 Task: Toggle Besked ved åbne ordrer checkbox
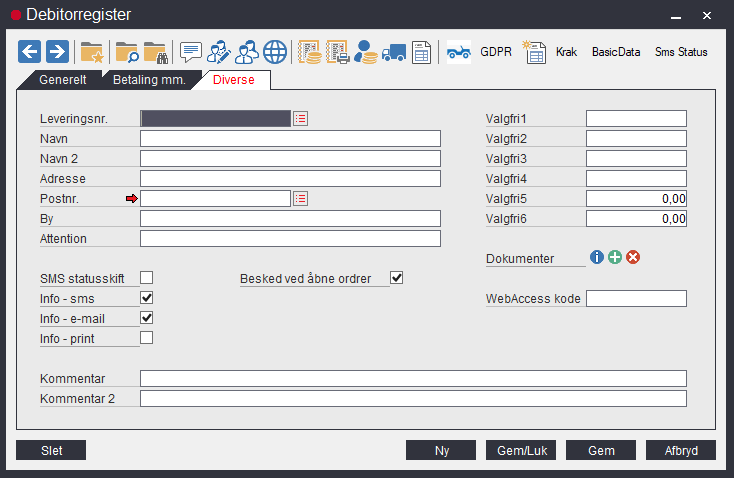397,277
